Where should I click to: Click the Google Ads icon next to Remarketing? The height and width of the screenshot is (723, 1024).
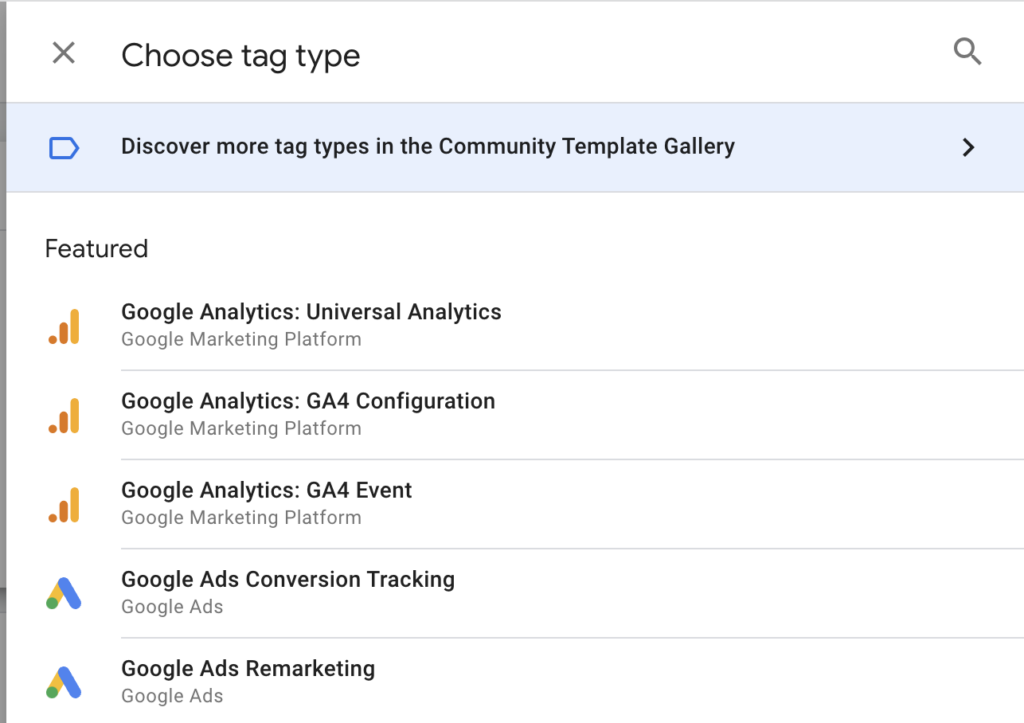pos(64,681)
